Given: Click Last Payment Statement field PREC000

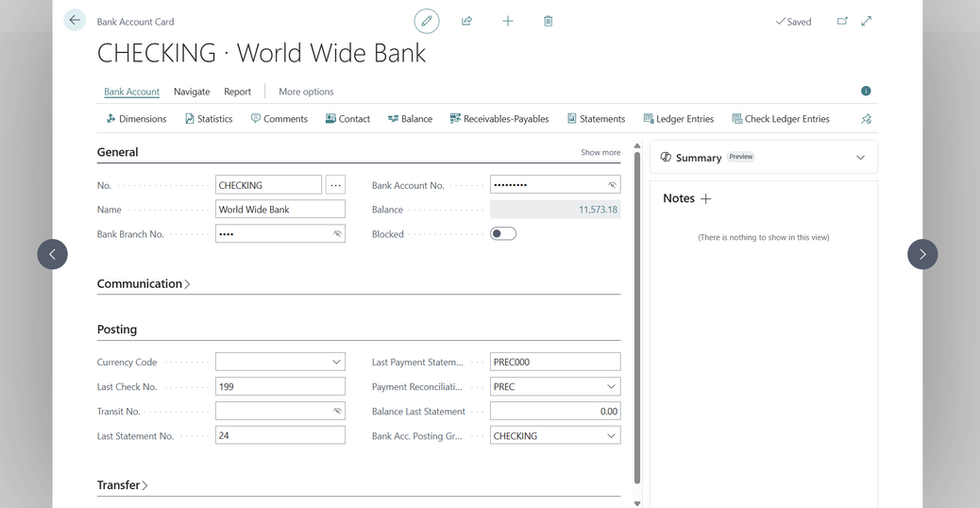Looking at the screenshot, I should [555, 362].
